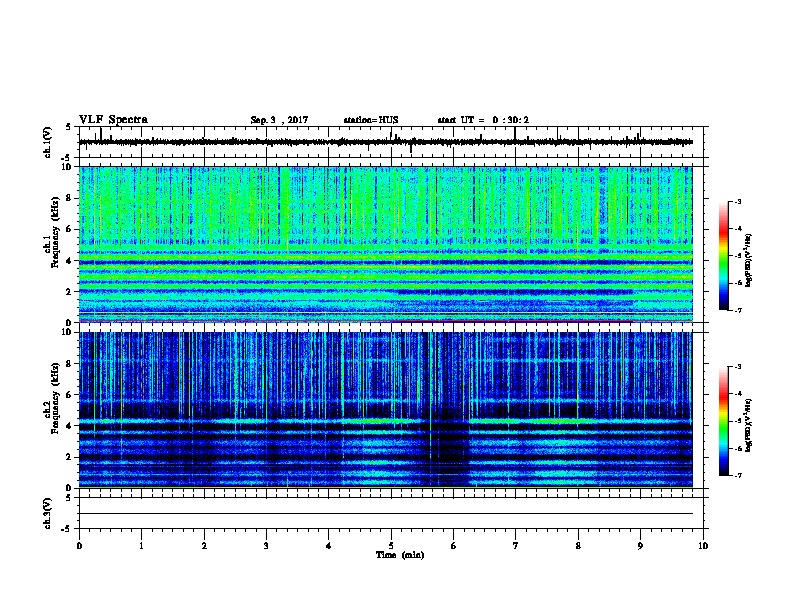Image resolution: width=792 pixels, height=612 pixels.
Task: Click the ch.2 spectrogram panel
Action: point(385,410)
